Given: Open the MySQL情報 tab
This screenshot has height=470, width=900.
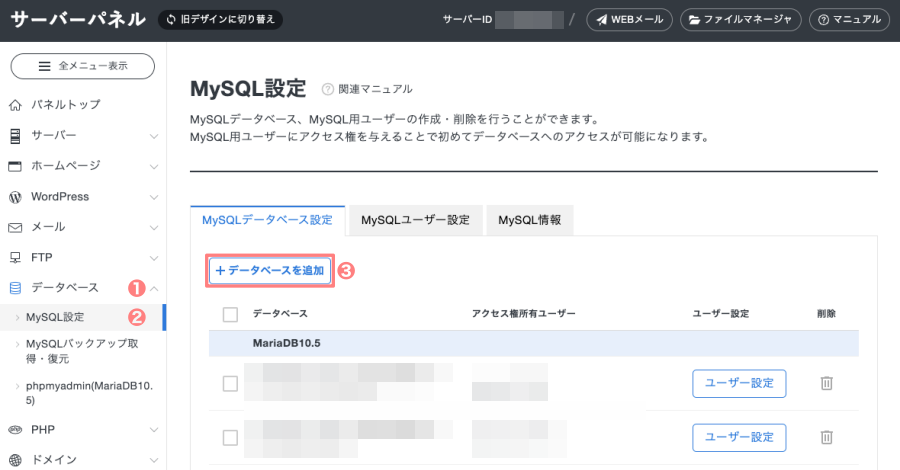Looking at the screenshot, I should [x=529, y=220].
